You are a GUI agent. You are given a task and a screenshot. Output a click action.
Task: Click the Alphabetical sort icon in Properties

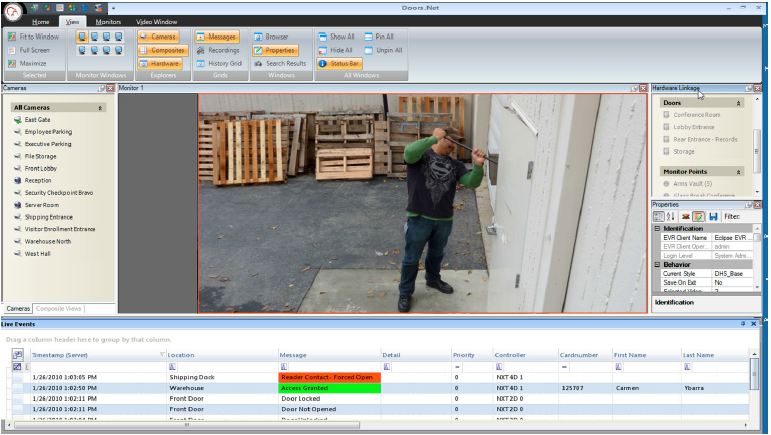670,216
